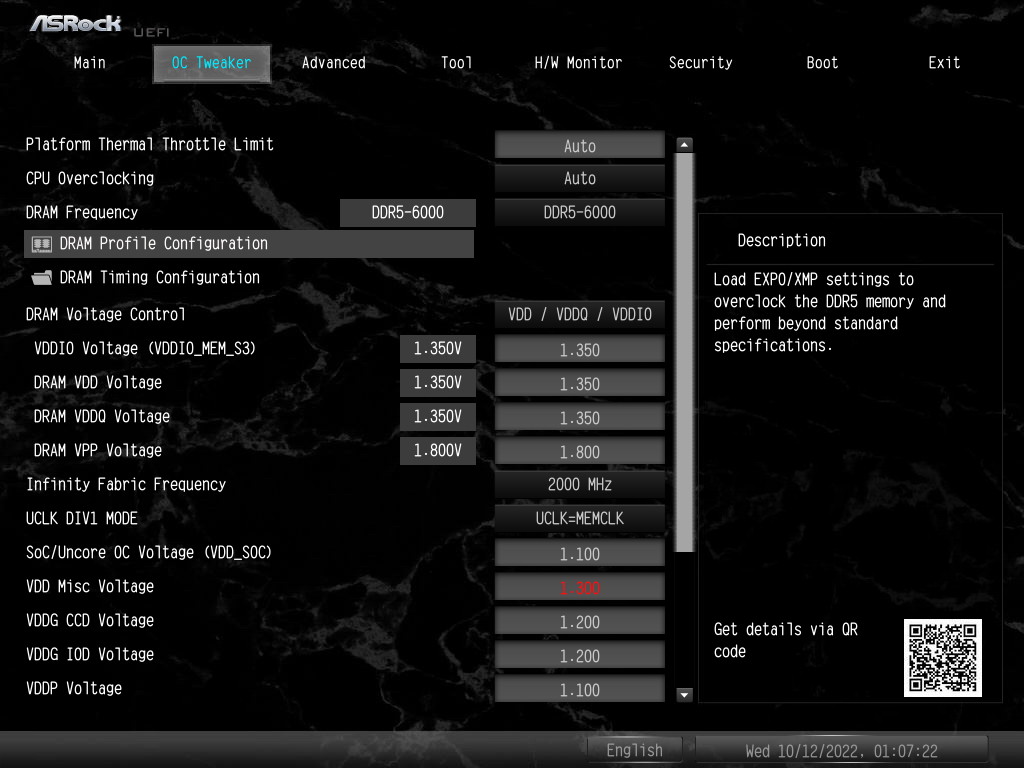Viewport: 1024px width, 768px height.
Task: Open the Security tab
Action: [700, 63]
